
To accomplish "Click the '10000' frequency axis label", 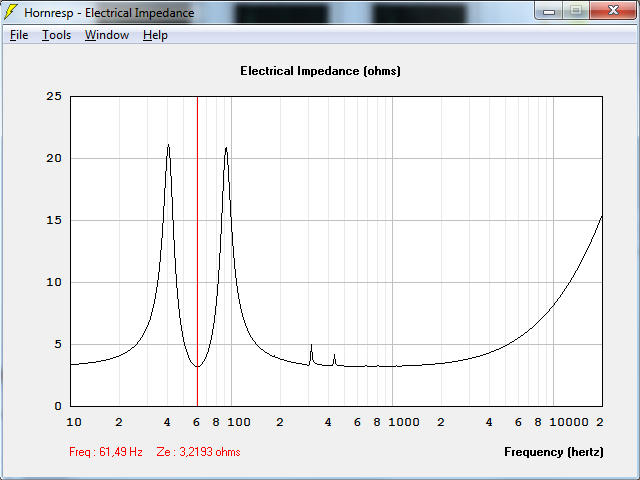I will [569, 422].
